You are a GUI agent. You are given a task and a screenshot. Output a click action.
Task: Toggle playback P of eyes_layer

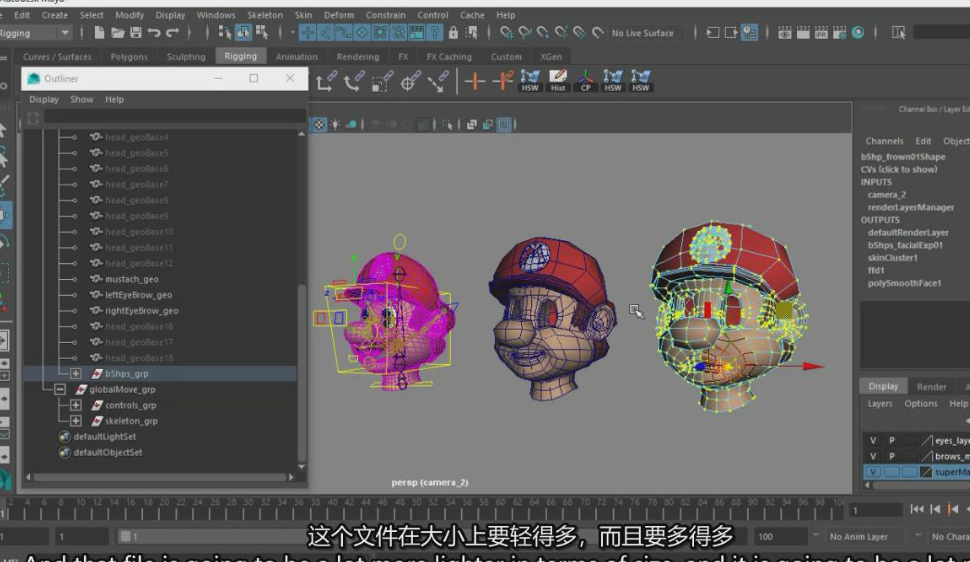[891, 441]
